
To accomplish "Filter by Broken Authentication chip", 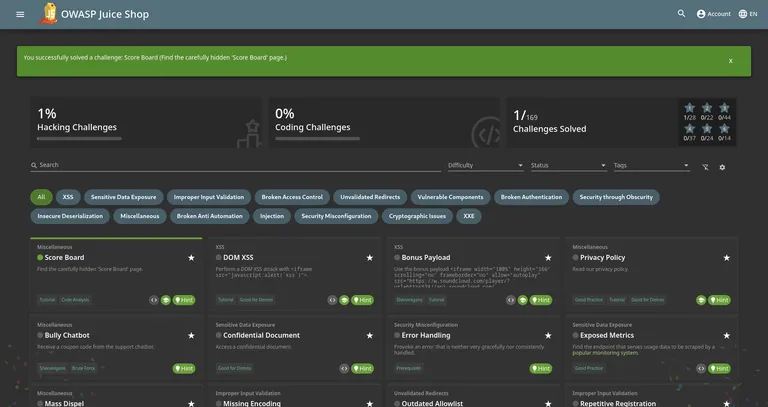I will click(x=531, y=197).
